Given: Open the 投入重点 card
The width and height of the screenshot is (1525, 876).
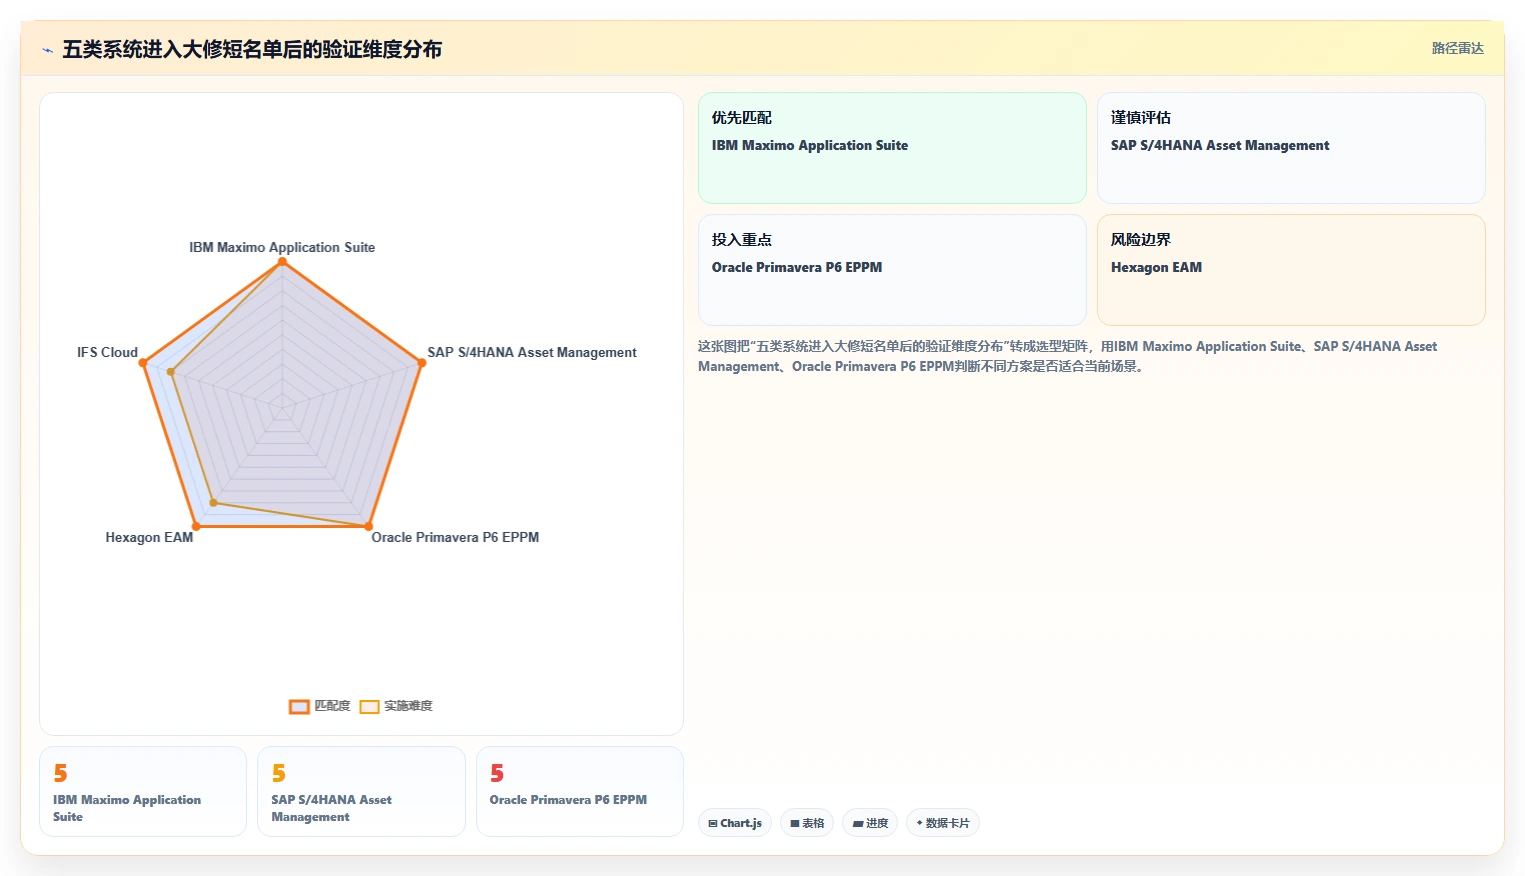Looking at the screenshot, I should click(892, 270).
